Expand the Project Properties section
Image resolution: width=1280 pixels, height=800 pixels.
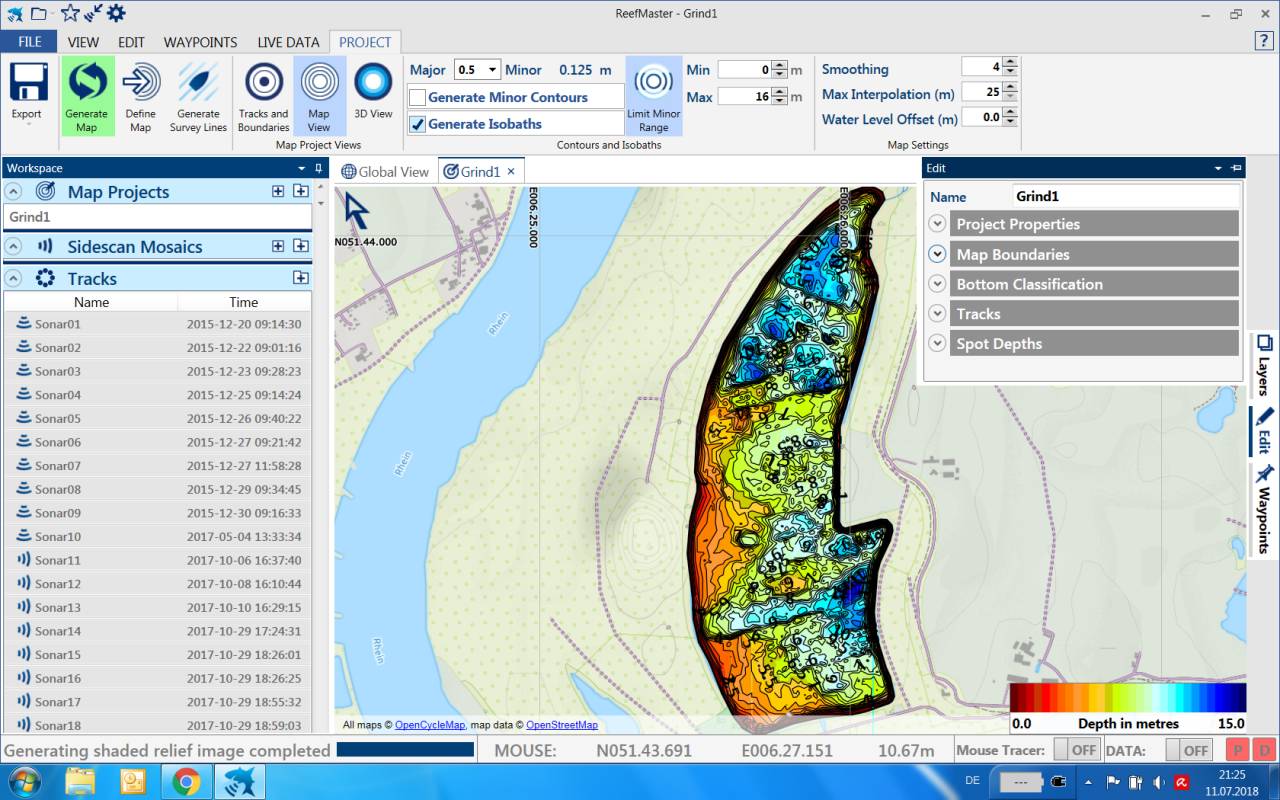pos(937,224)
